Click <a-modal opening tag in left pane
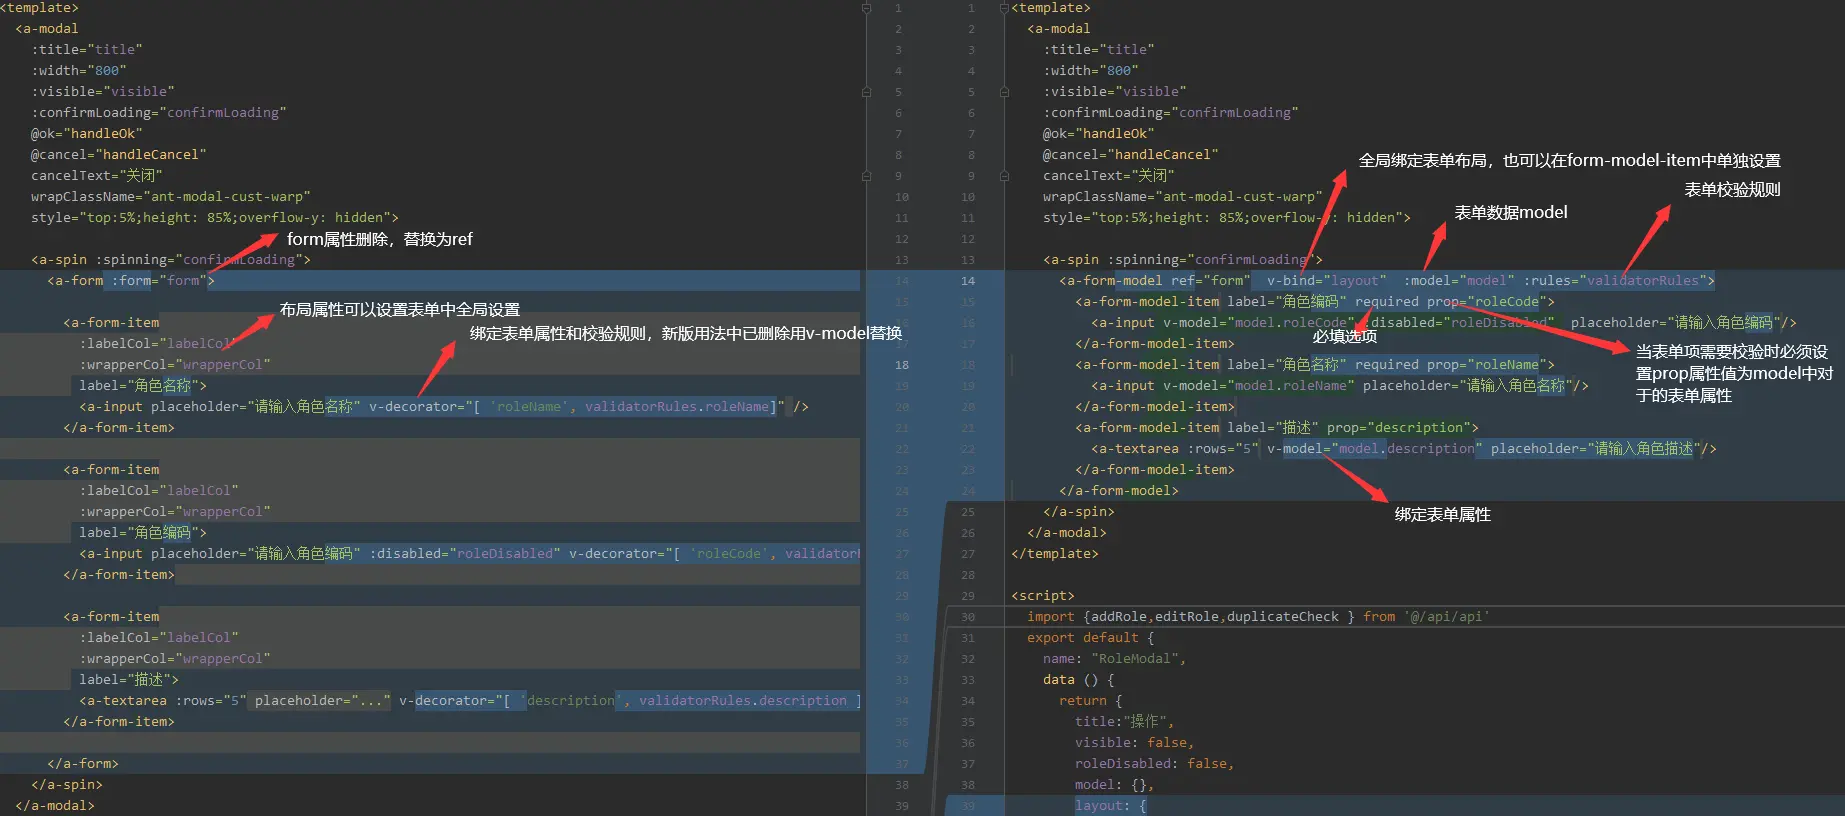This screenshot has width=1845, height=816. 47,29
